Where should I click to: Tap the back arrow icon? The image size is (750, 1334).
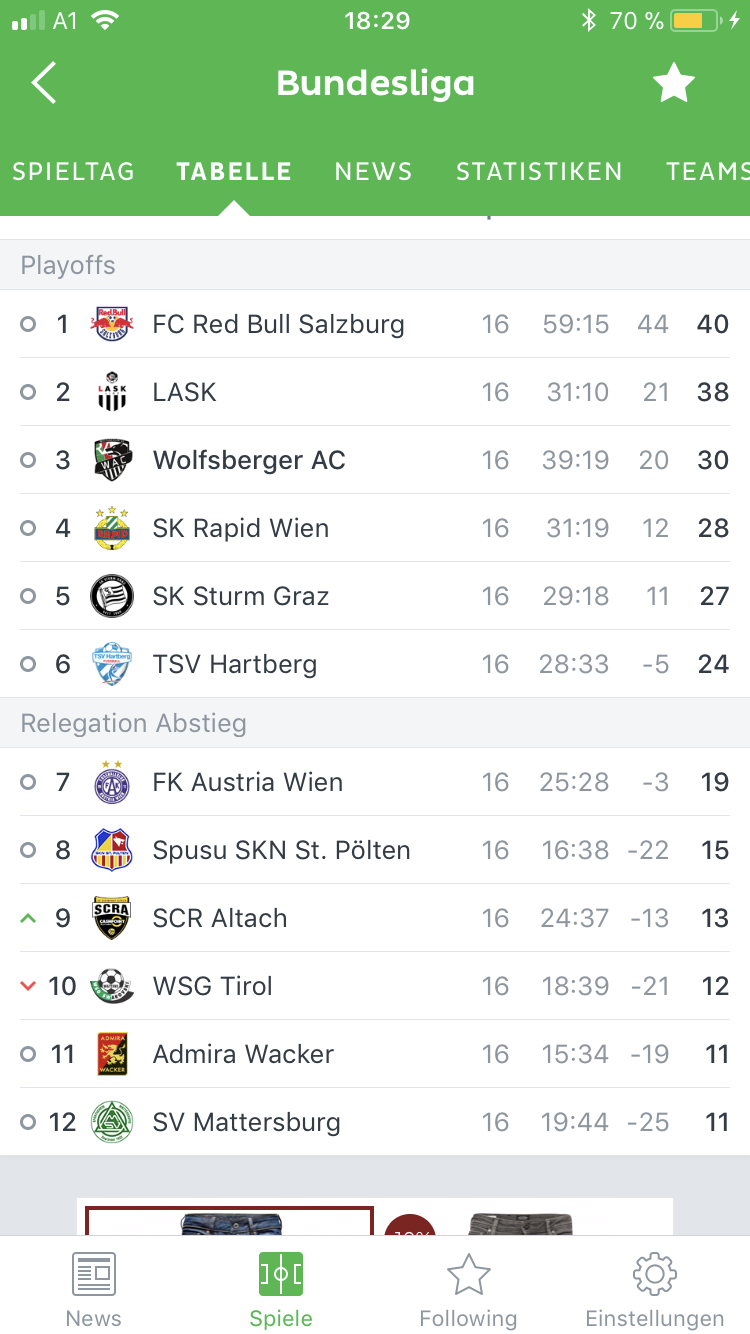tap(44, 83)
